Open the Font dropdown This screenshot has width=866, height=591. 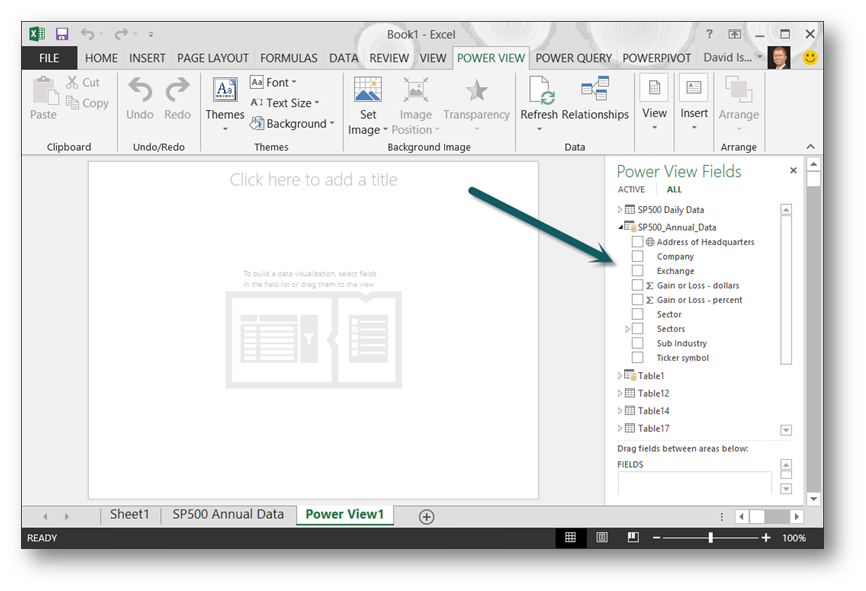click(273, 82)
